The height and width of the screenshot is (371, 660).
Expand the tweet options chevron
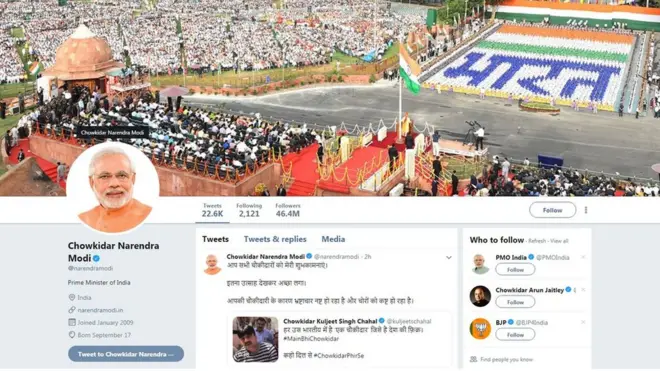pos(449,257)
